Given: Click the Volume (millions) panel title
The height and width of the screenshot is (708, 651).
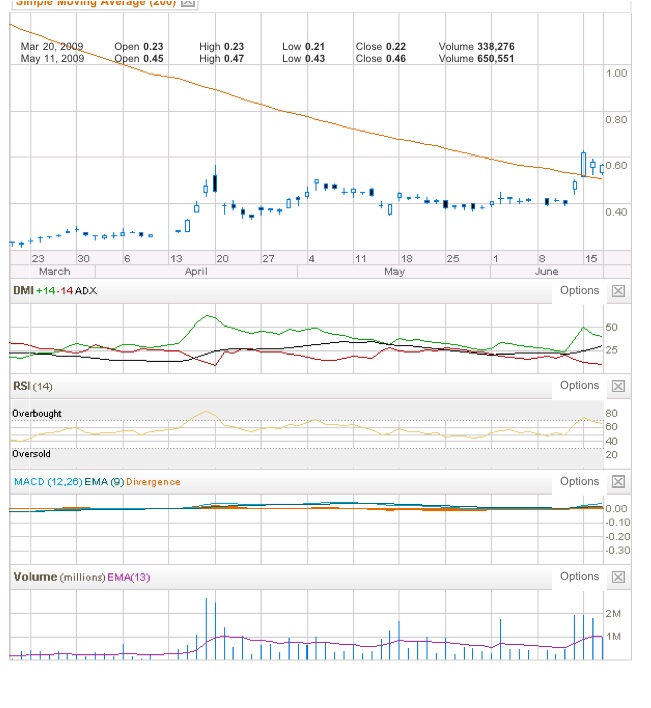Looking at the screenshot, I should (x=58, y=577).
